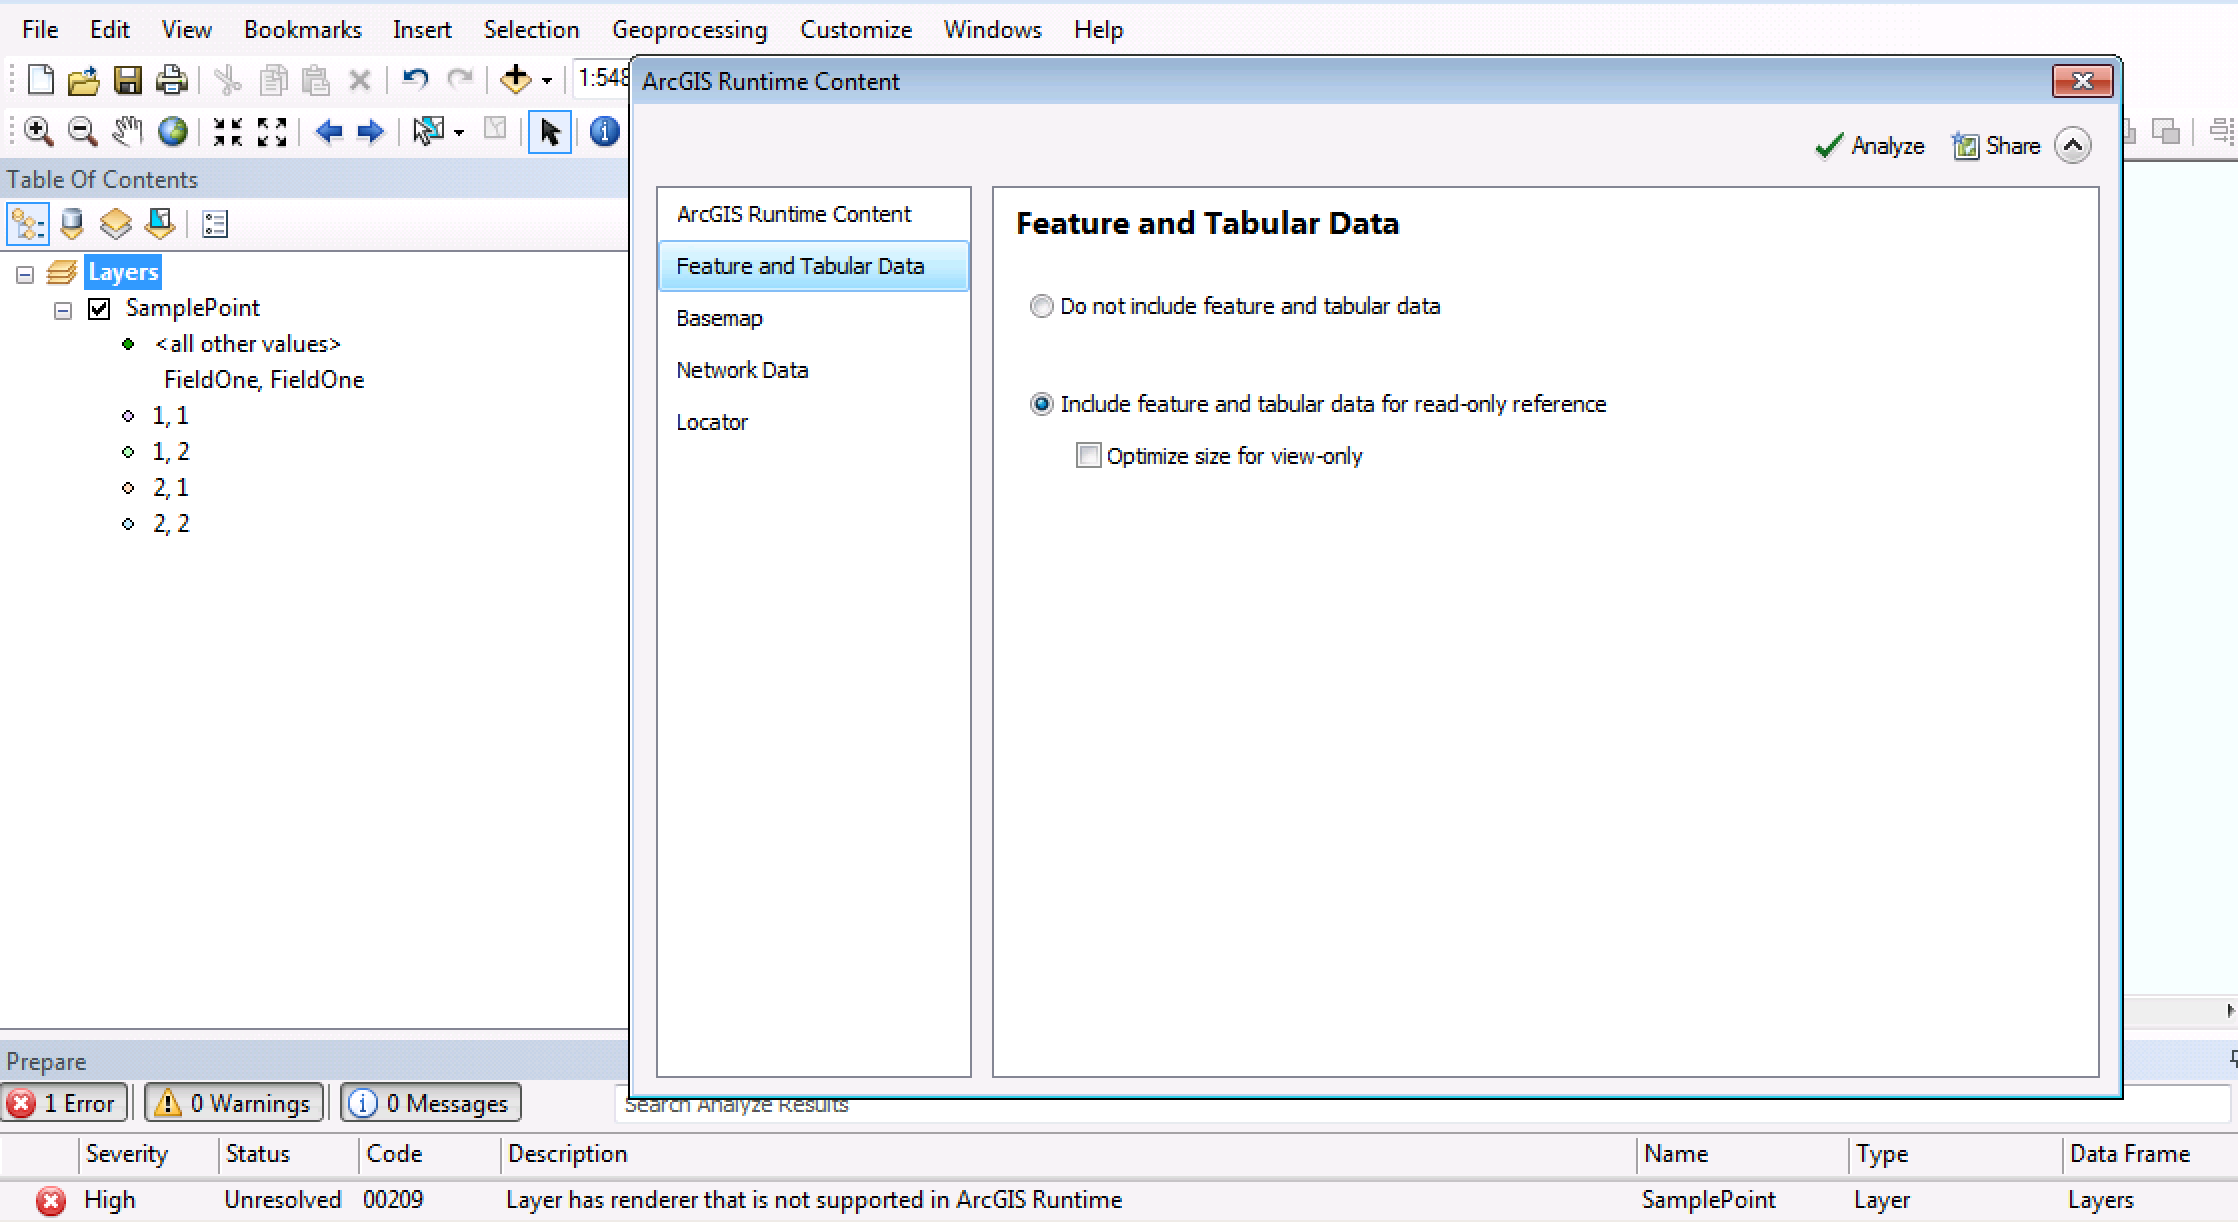Select ArcGIS Runtime Content page

[x=813, y=214]
